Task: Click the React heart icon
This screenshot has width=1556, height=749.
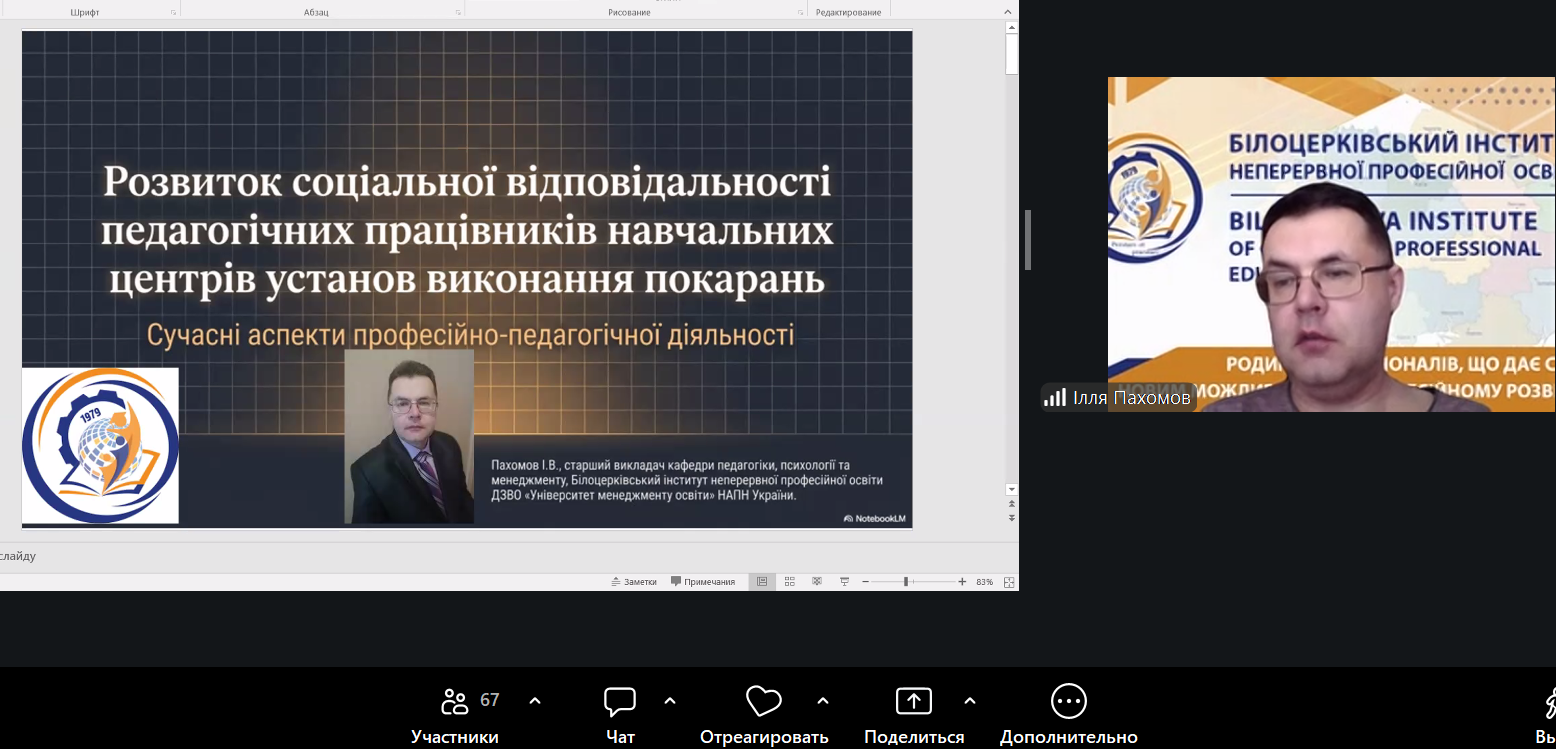Action: 764,702
